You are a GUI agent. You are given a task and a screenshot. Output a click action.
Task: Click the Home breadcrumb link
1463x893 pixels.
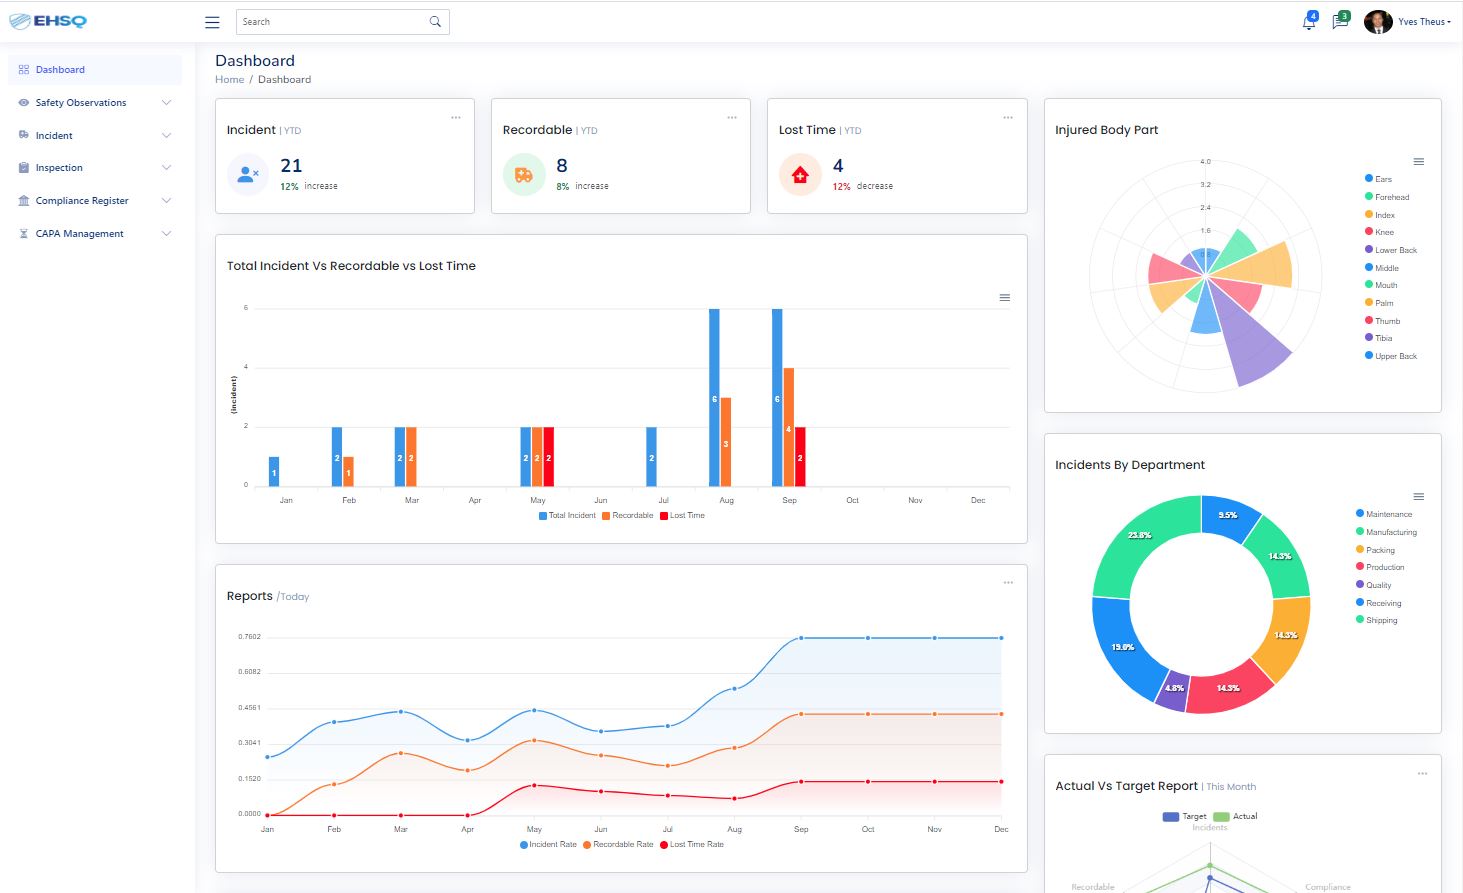(229, 80)
